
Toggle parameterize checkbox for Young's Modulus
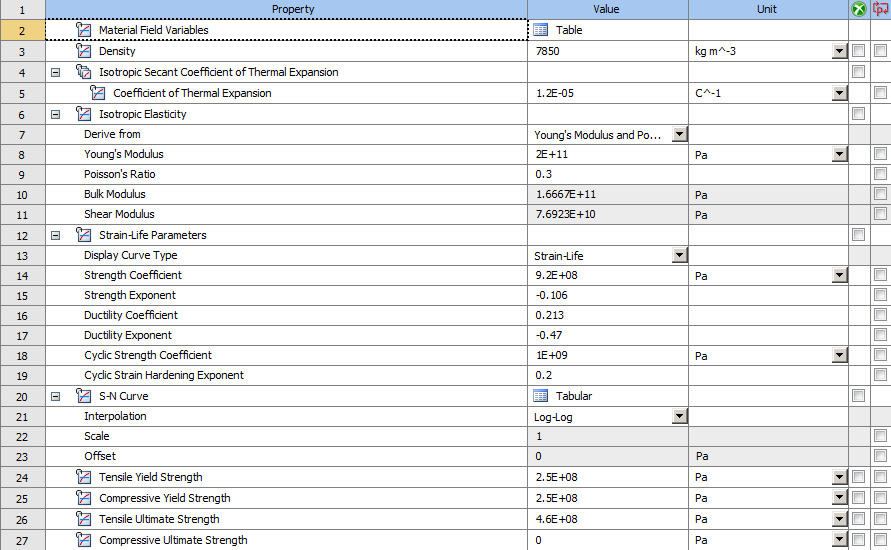(880, 154)
